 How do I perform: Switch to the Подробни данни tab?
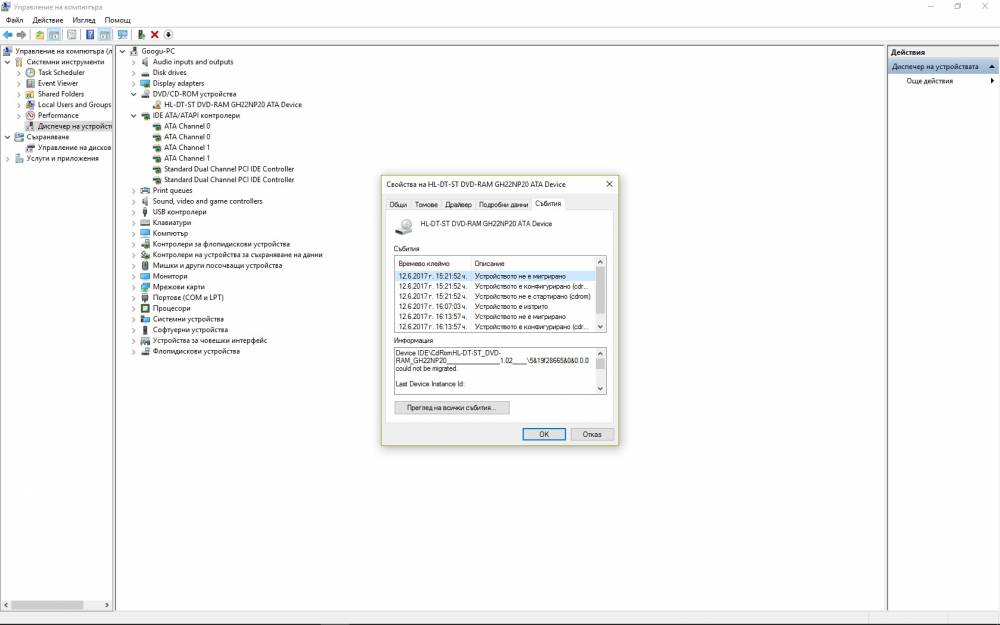pos(503,204)
